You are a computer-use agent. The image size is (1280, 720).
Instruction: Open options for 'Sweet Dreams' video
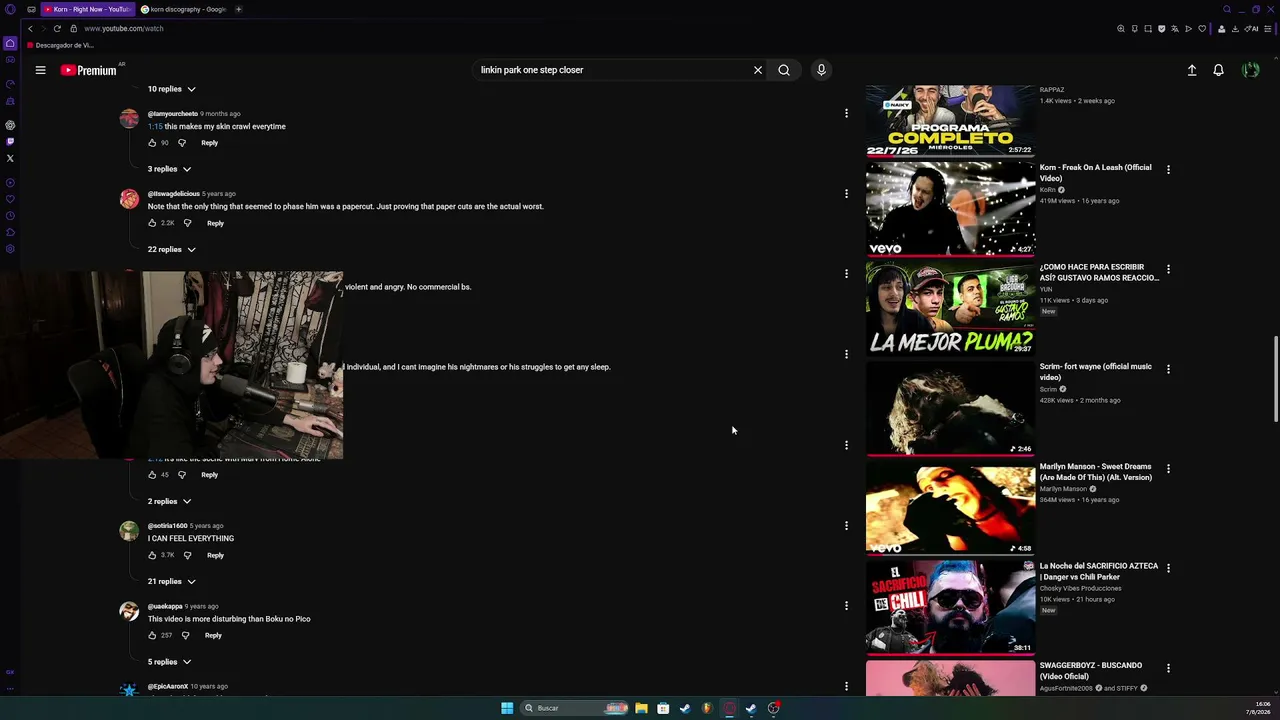pos(1168,469)
